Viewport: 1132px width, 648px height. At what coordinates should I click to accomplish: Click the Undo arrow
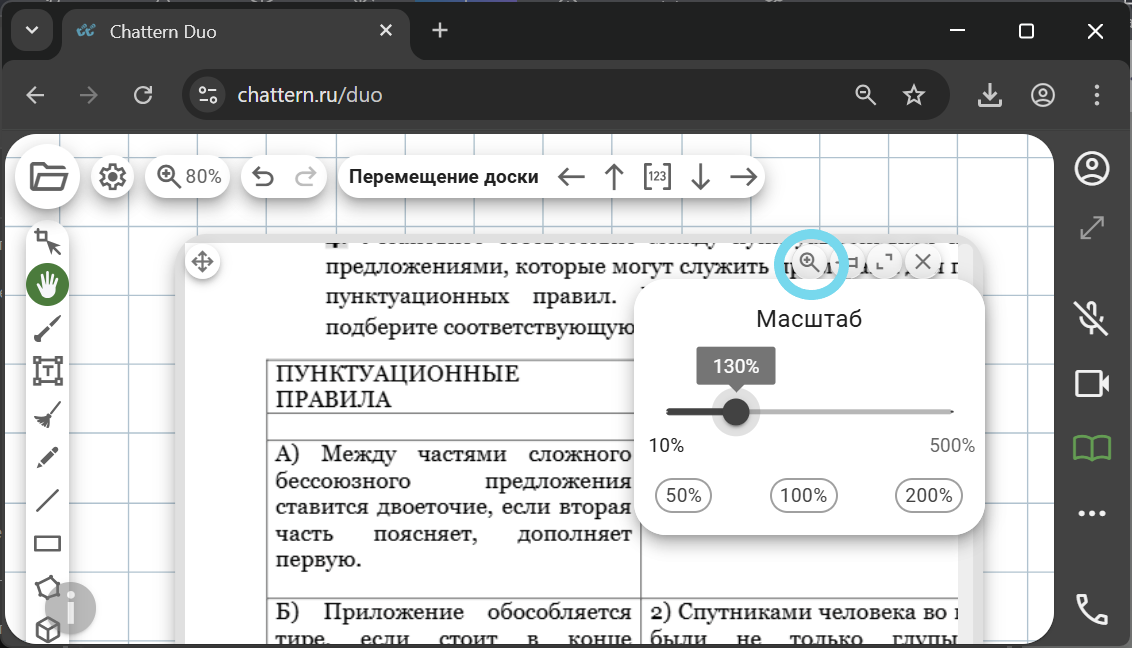pyautogui.click(x=264, y=176)
